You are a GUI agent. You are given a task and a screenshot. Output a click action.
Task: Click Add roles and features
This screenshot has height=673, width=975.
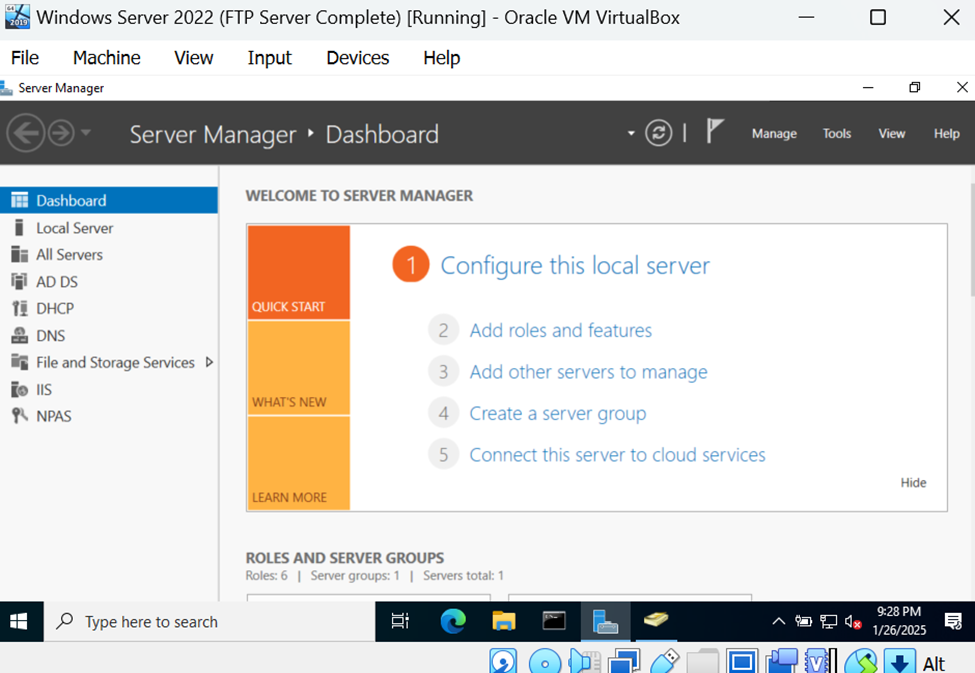coord(560,330)
